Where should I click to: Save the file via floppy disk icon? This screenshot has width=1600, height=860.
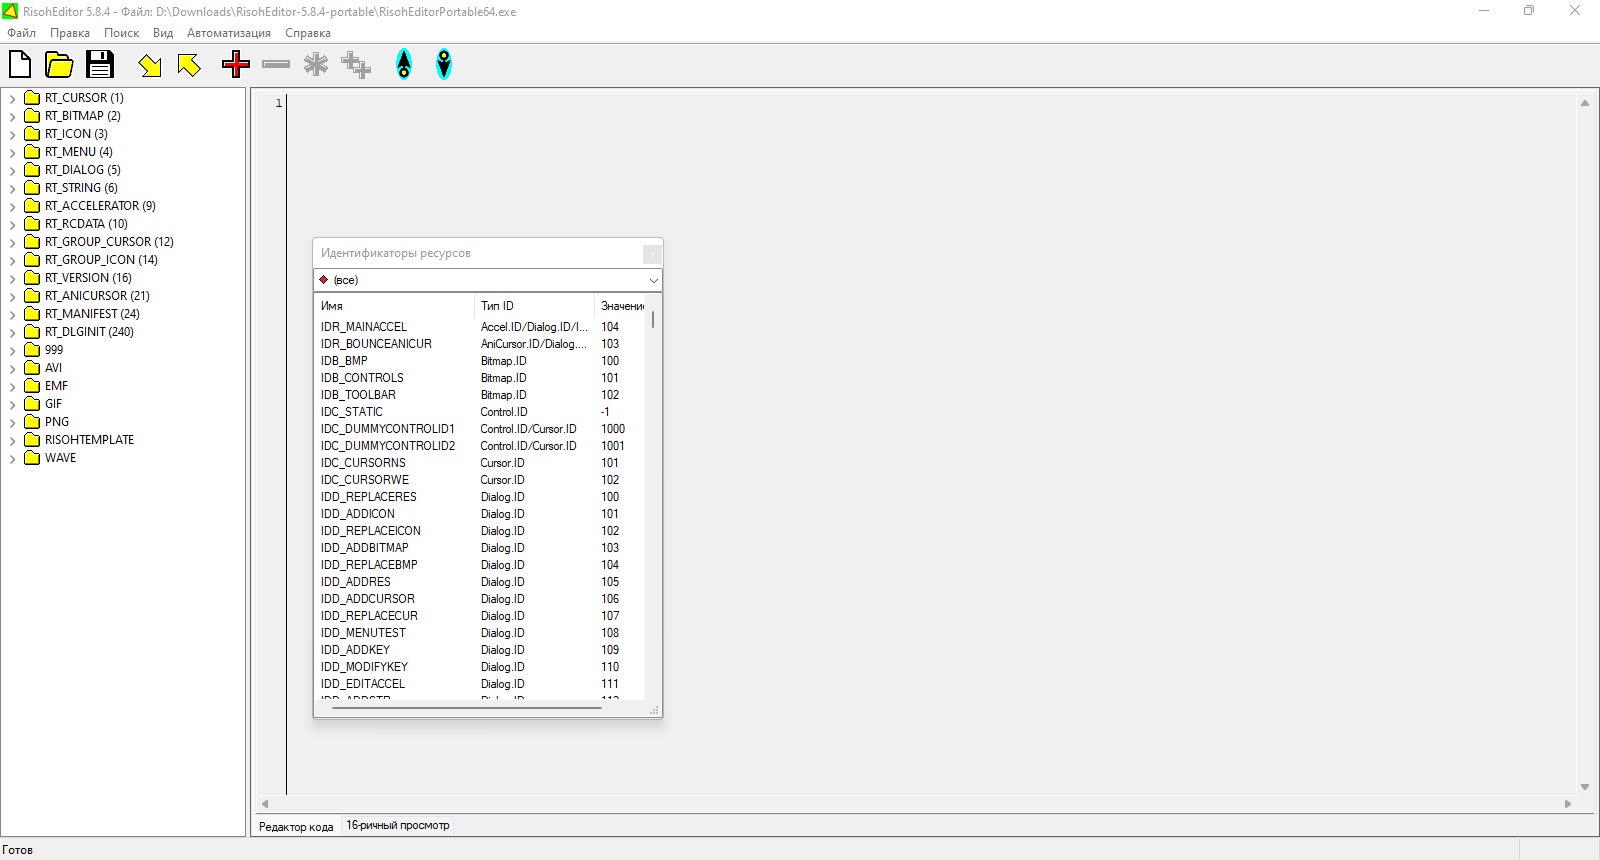tap(99, 65)
